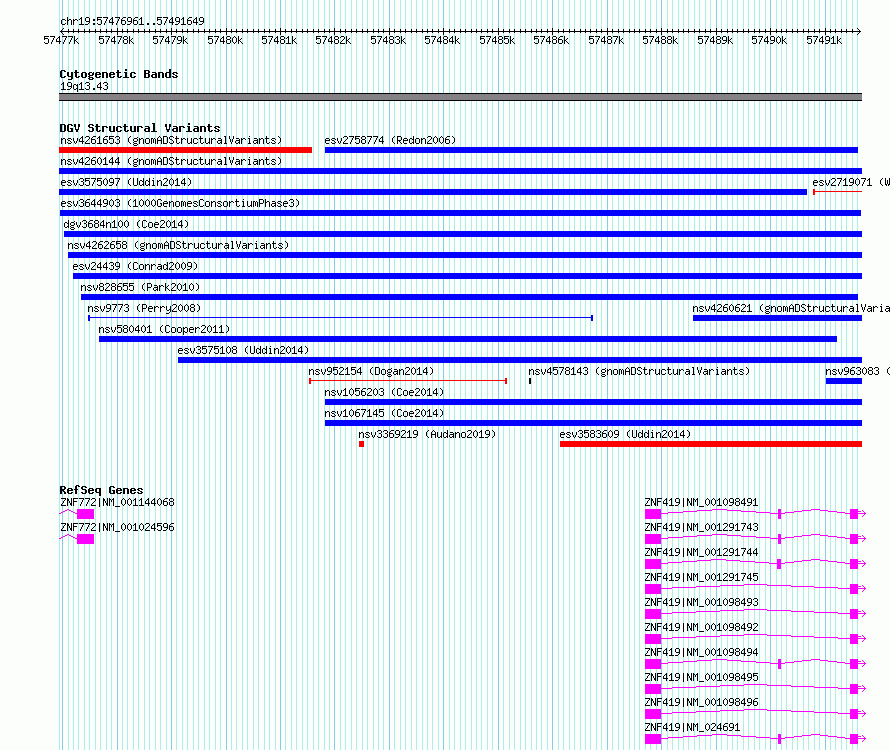Select the esv2758774 (Redon2006) label
The height and width of the screenshot is (750, 890).
point(390,140)
